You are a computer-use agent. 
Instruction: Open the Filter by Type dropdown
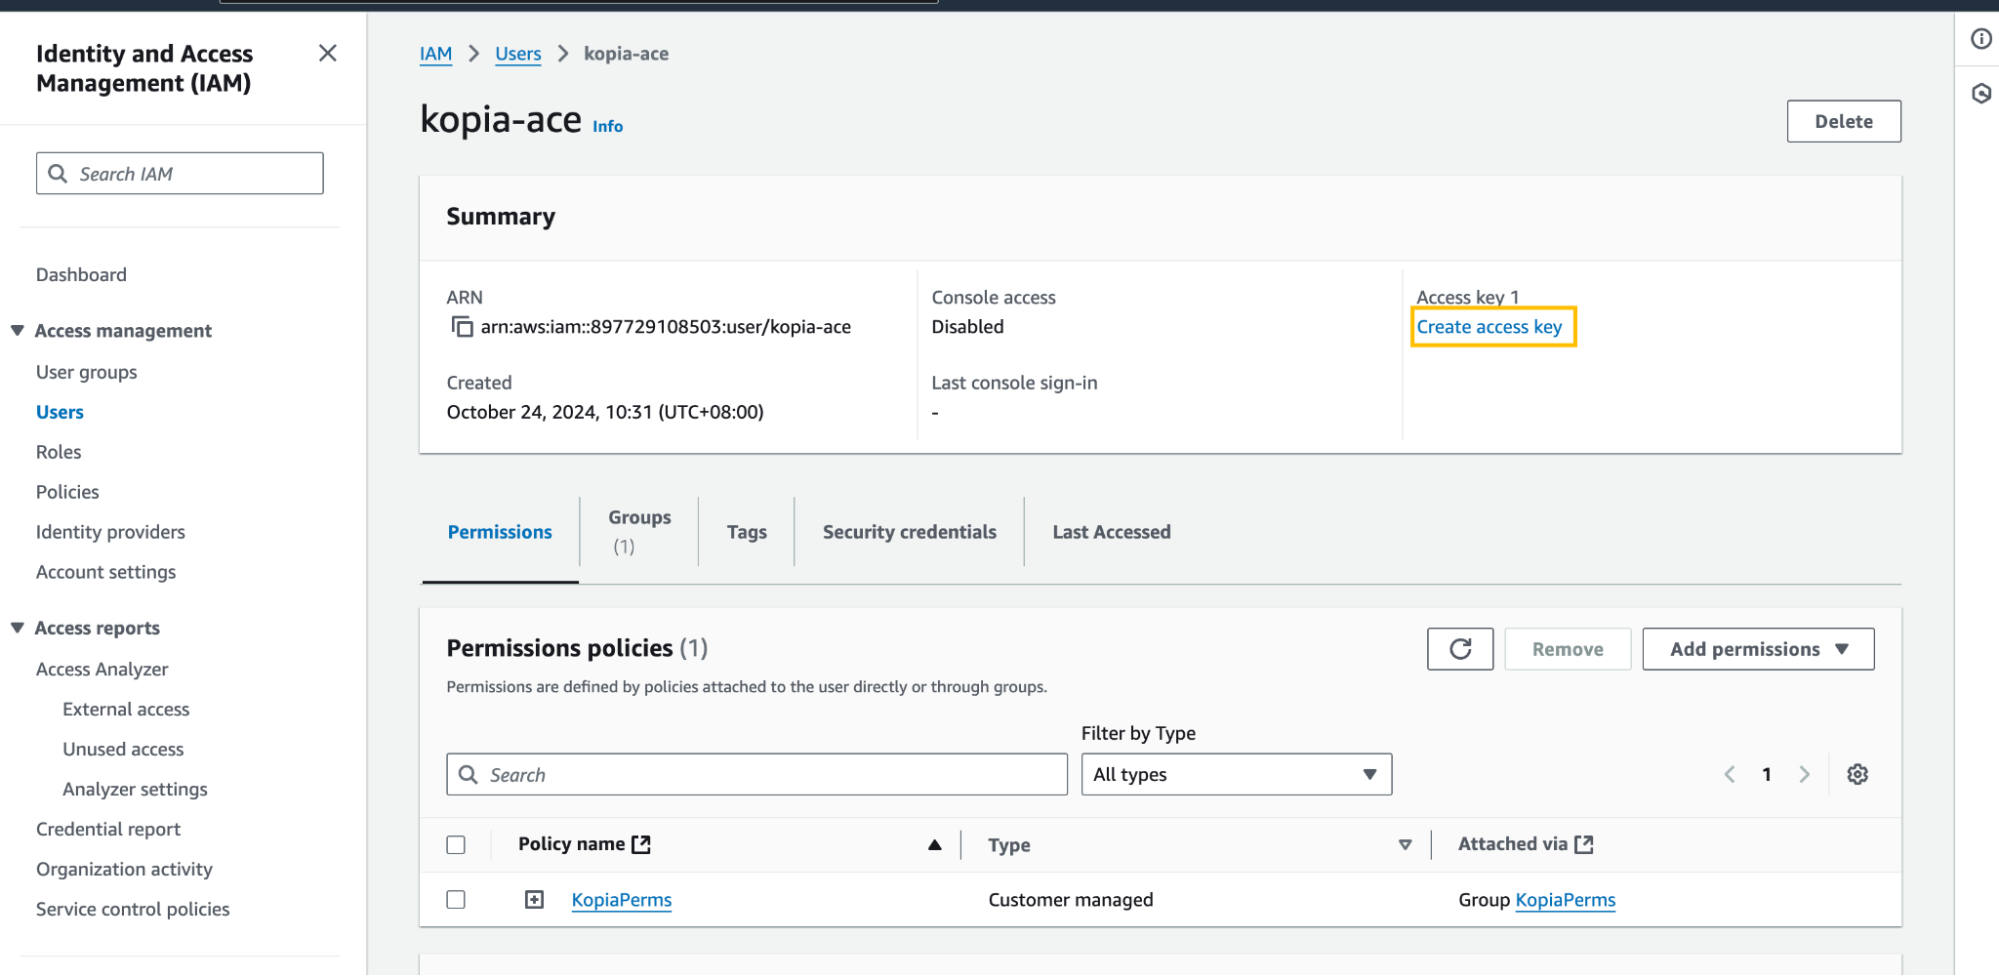(x=1236, y=774)
